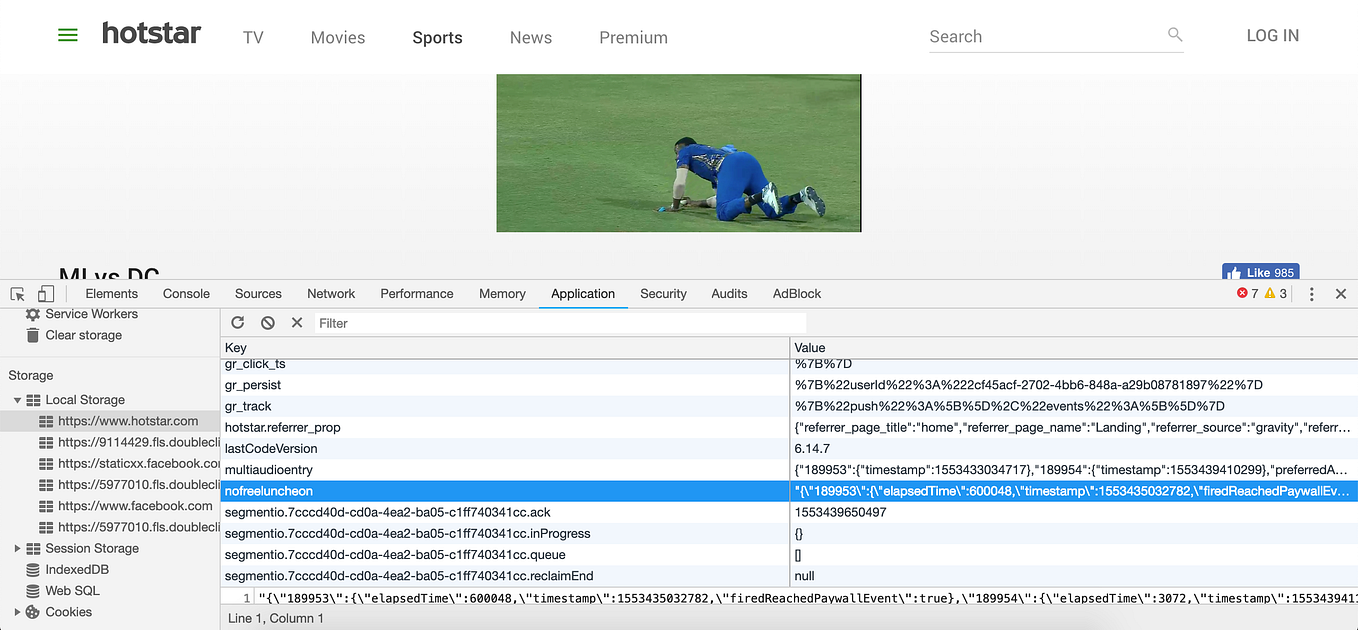Expand the Session Storage tree

[18, 549]
